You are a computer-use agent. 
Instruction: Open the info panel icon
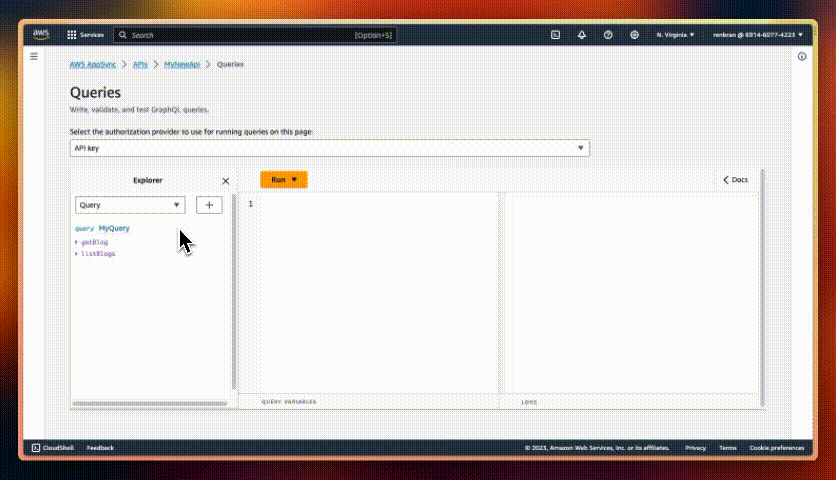(x=802, y=57)
